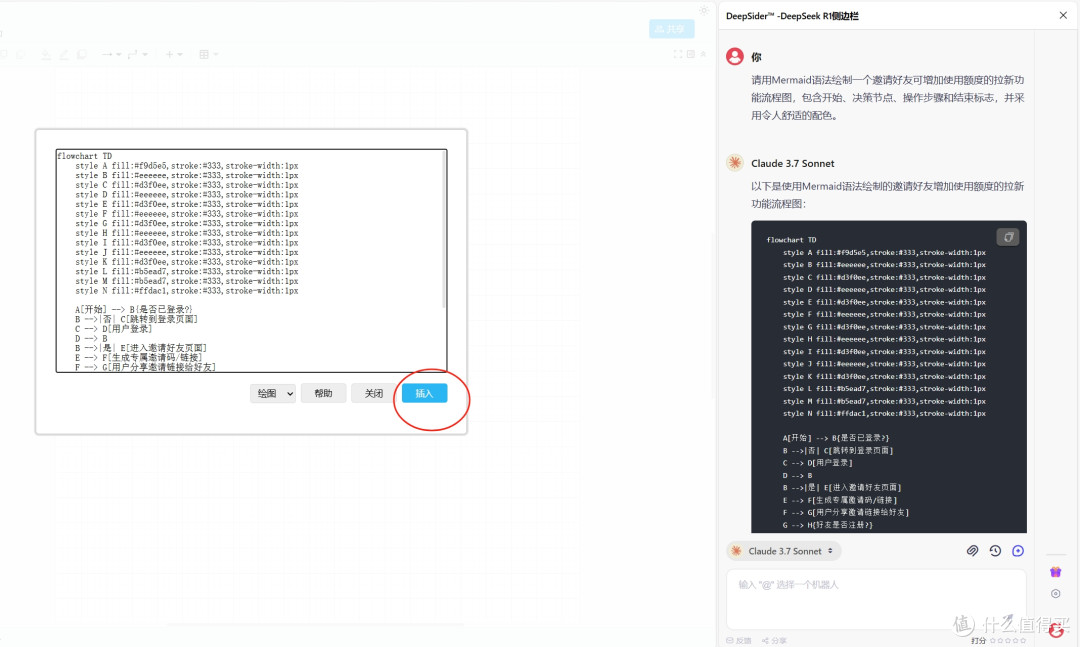Copy the Mermaid code block
Image resolution: width=1080 pixels, height=647 pixels.
pyautogui.click(x=1008, y=237)
